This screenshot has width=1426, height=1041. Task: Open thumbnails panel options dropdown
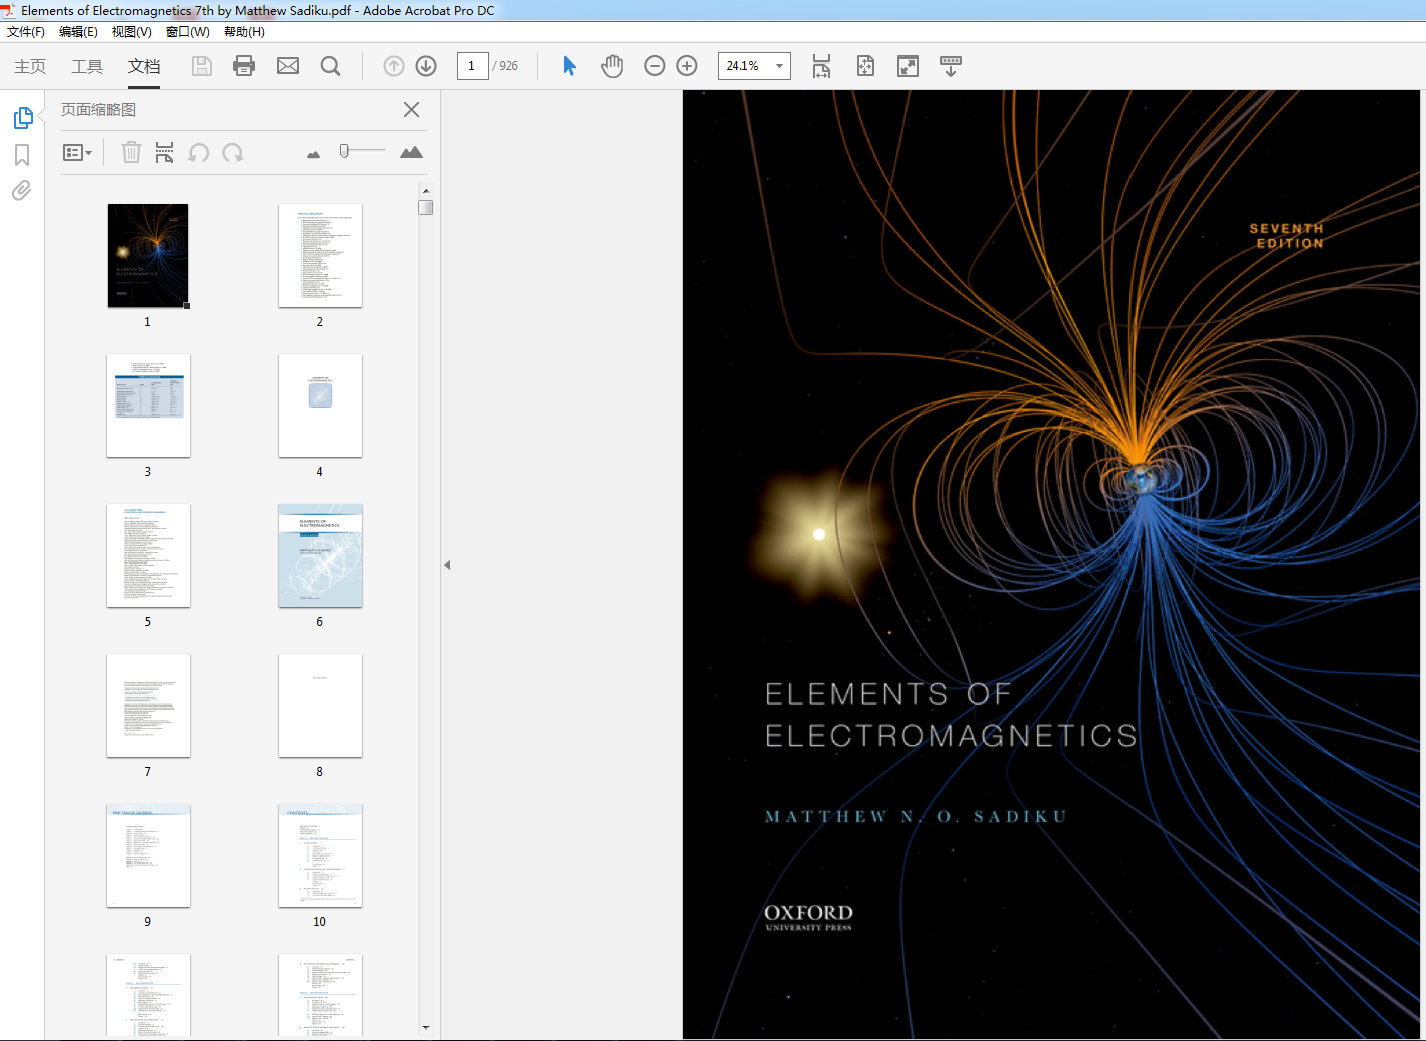point(77,153)
